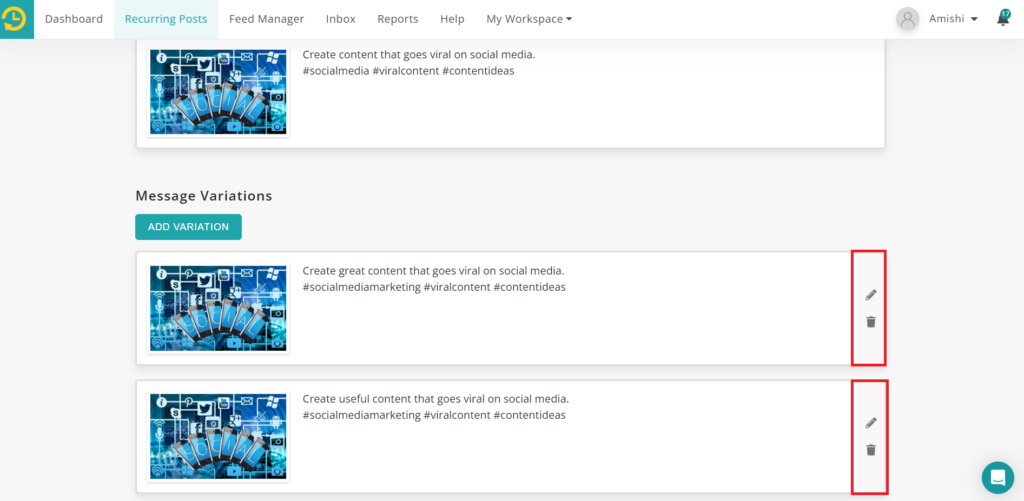Viewport: 1024px width, 501px height.
Task: Click 'Create content that goes viral on social media.' text
Action: click(419, 54)
